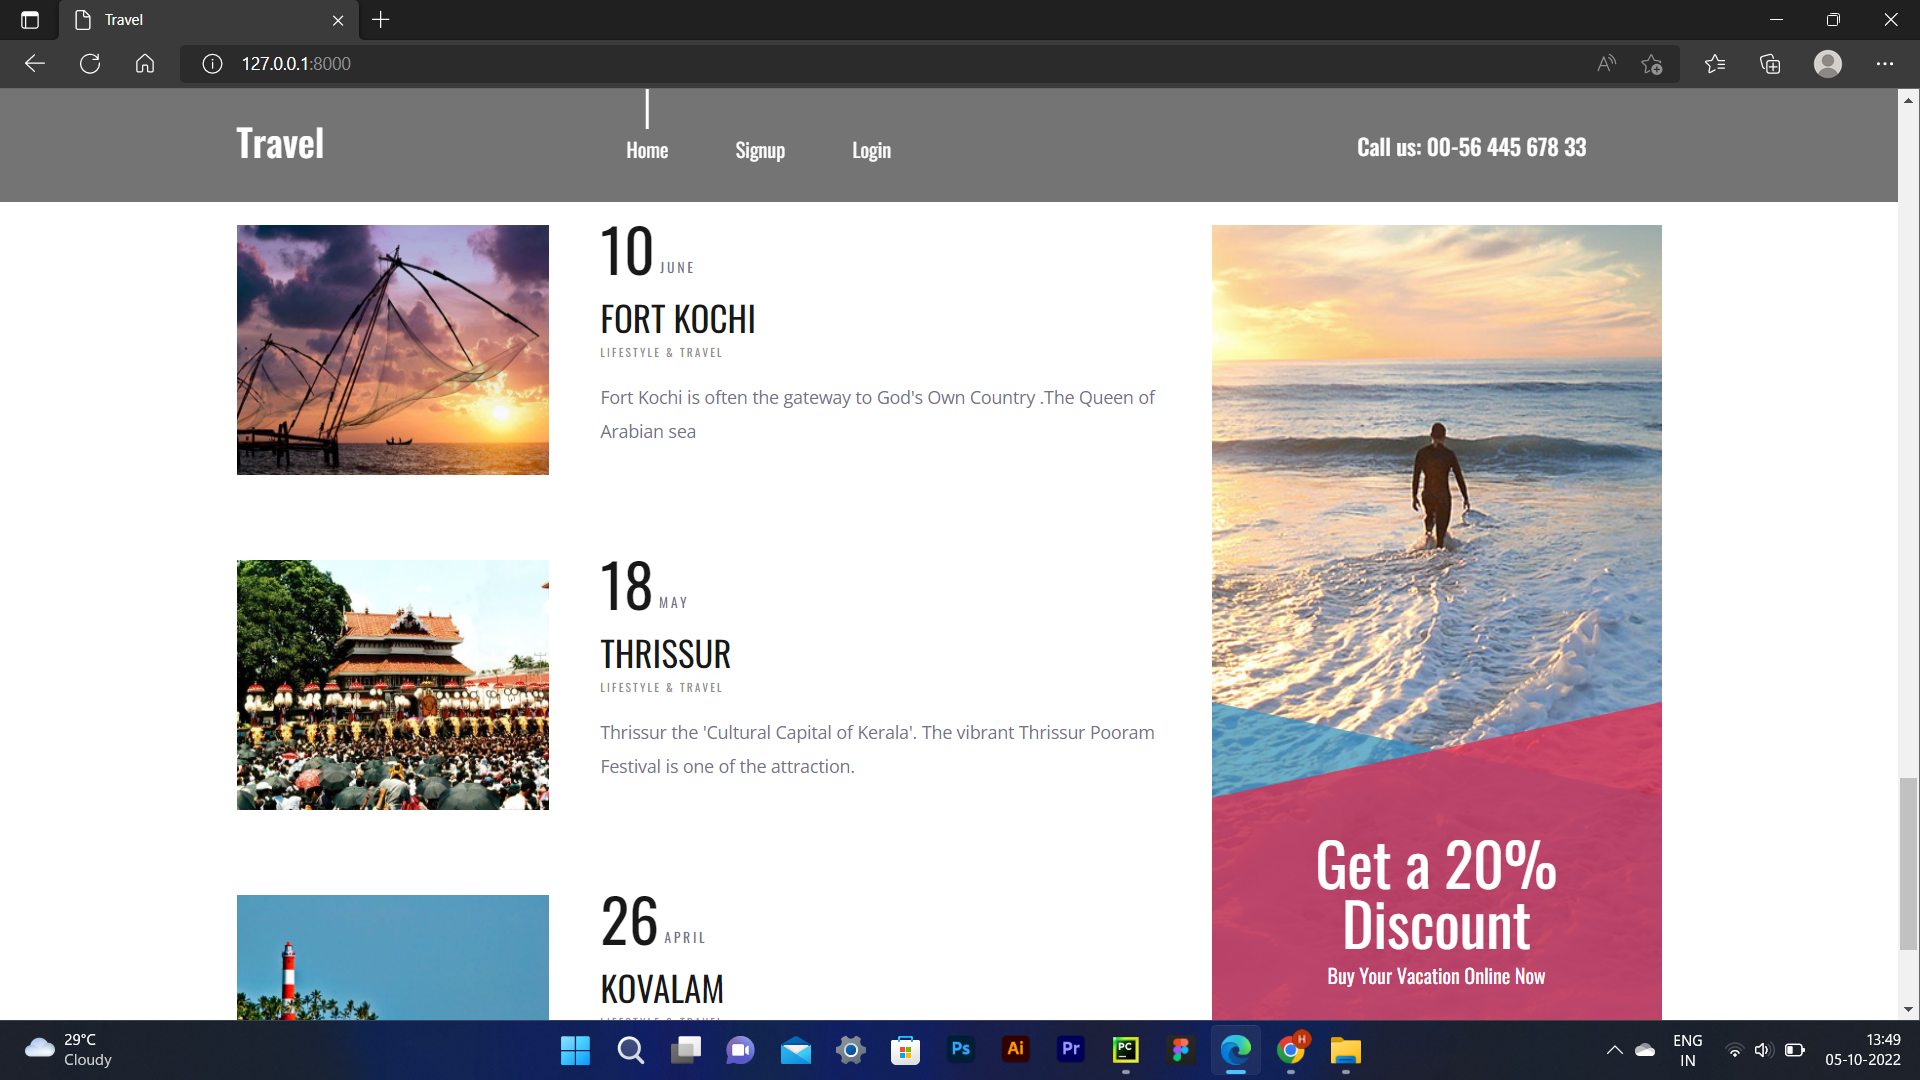Open the browser profile icon
The height and width of the screenshot is (1080, 1920).
pyautogui.click(x=1828, y=63)
